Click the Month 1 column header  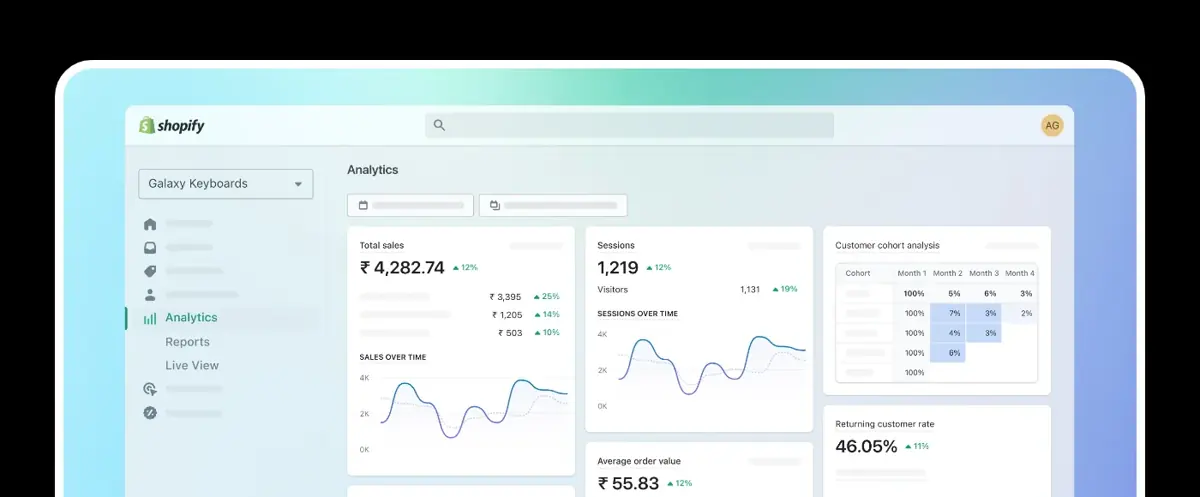[912, 273]
